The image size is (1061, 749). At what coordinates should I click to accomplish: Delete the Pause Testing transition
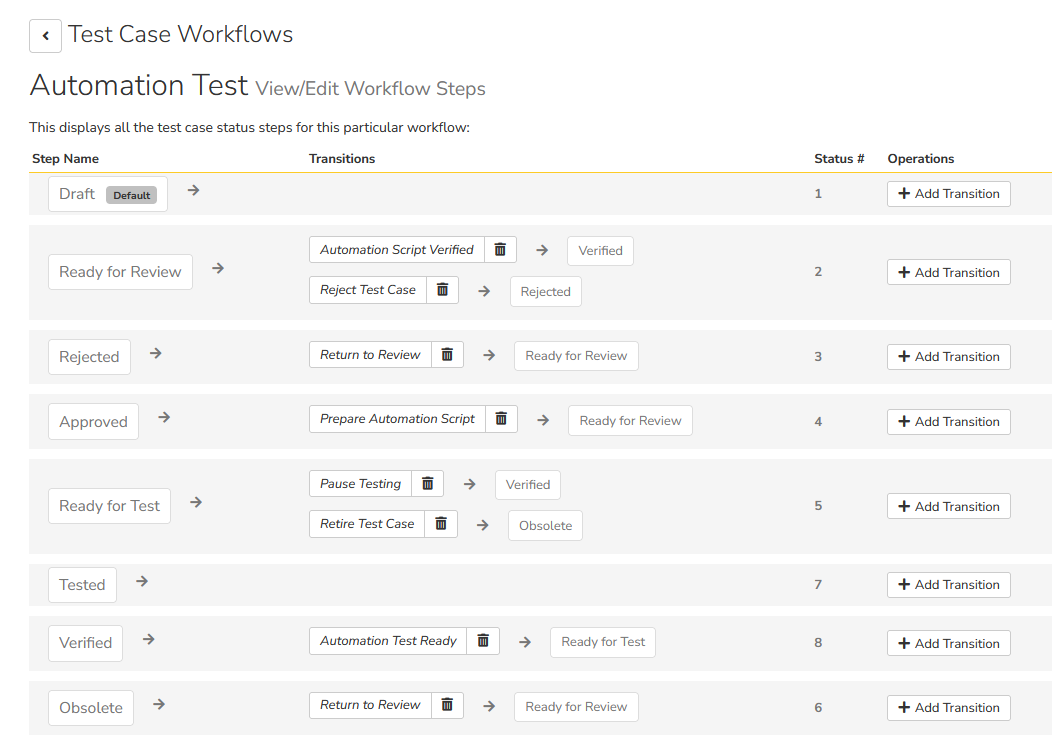[427, 484]
